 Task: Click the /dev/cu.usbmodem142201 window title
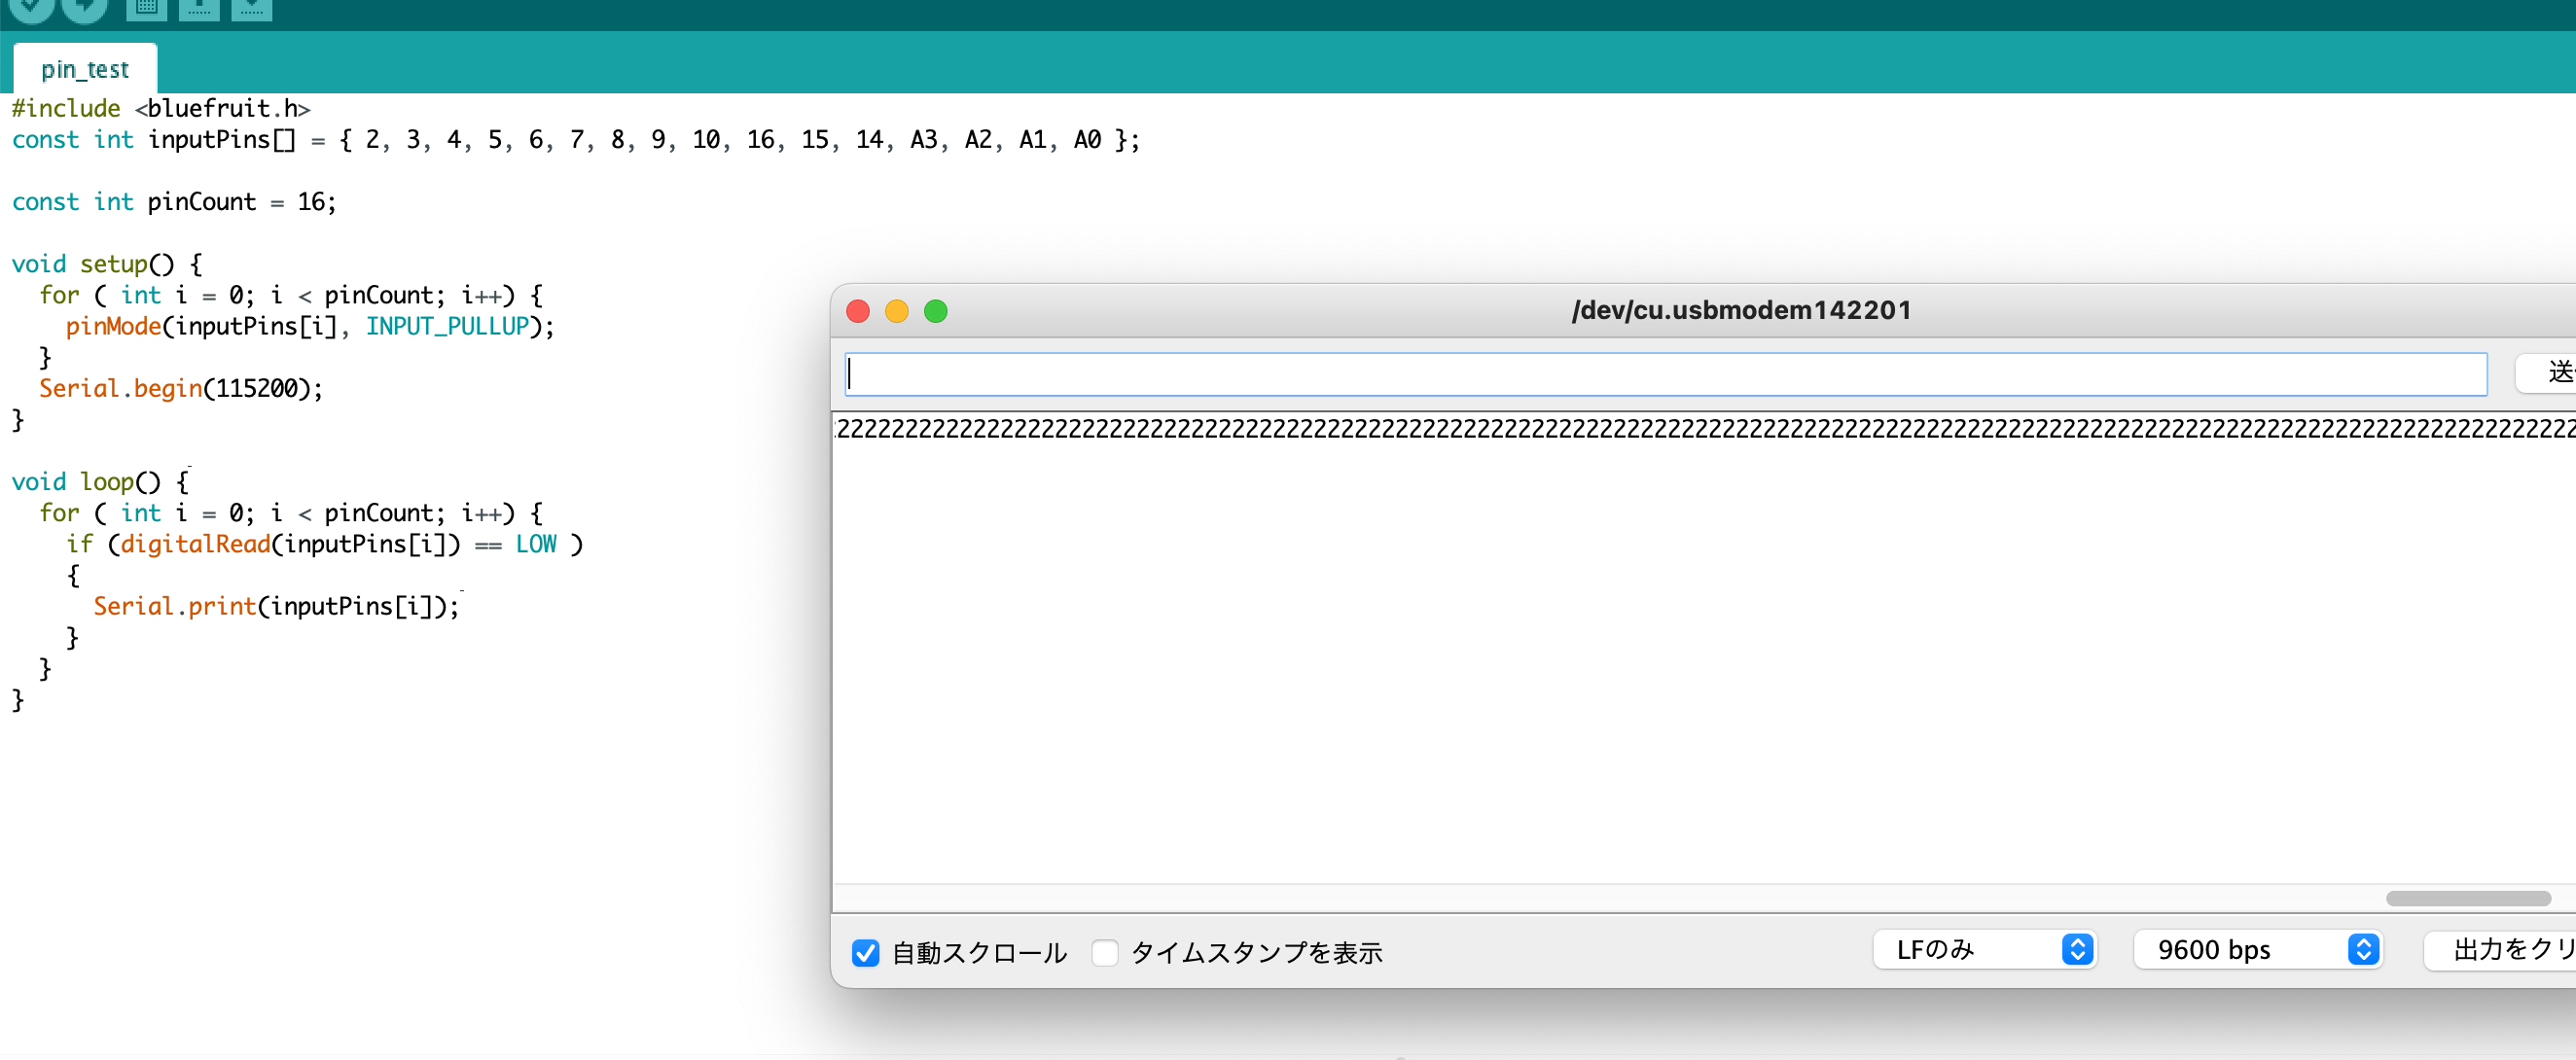[x=1741, y=310]
